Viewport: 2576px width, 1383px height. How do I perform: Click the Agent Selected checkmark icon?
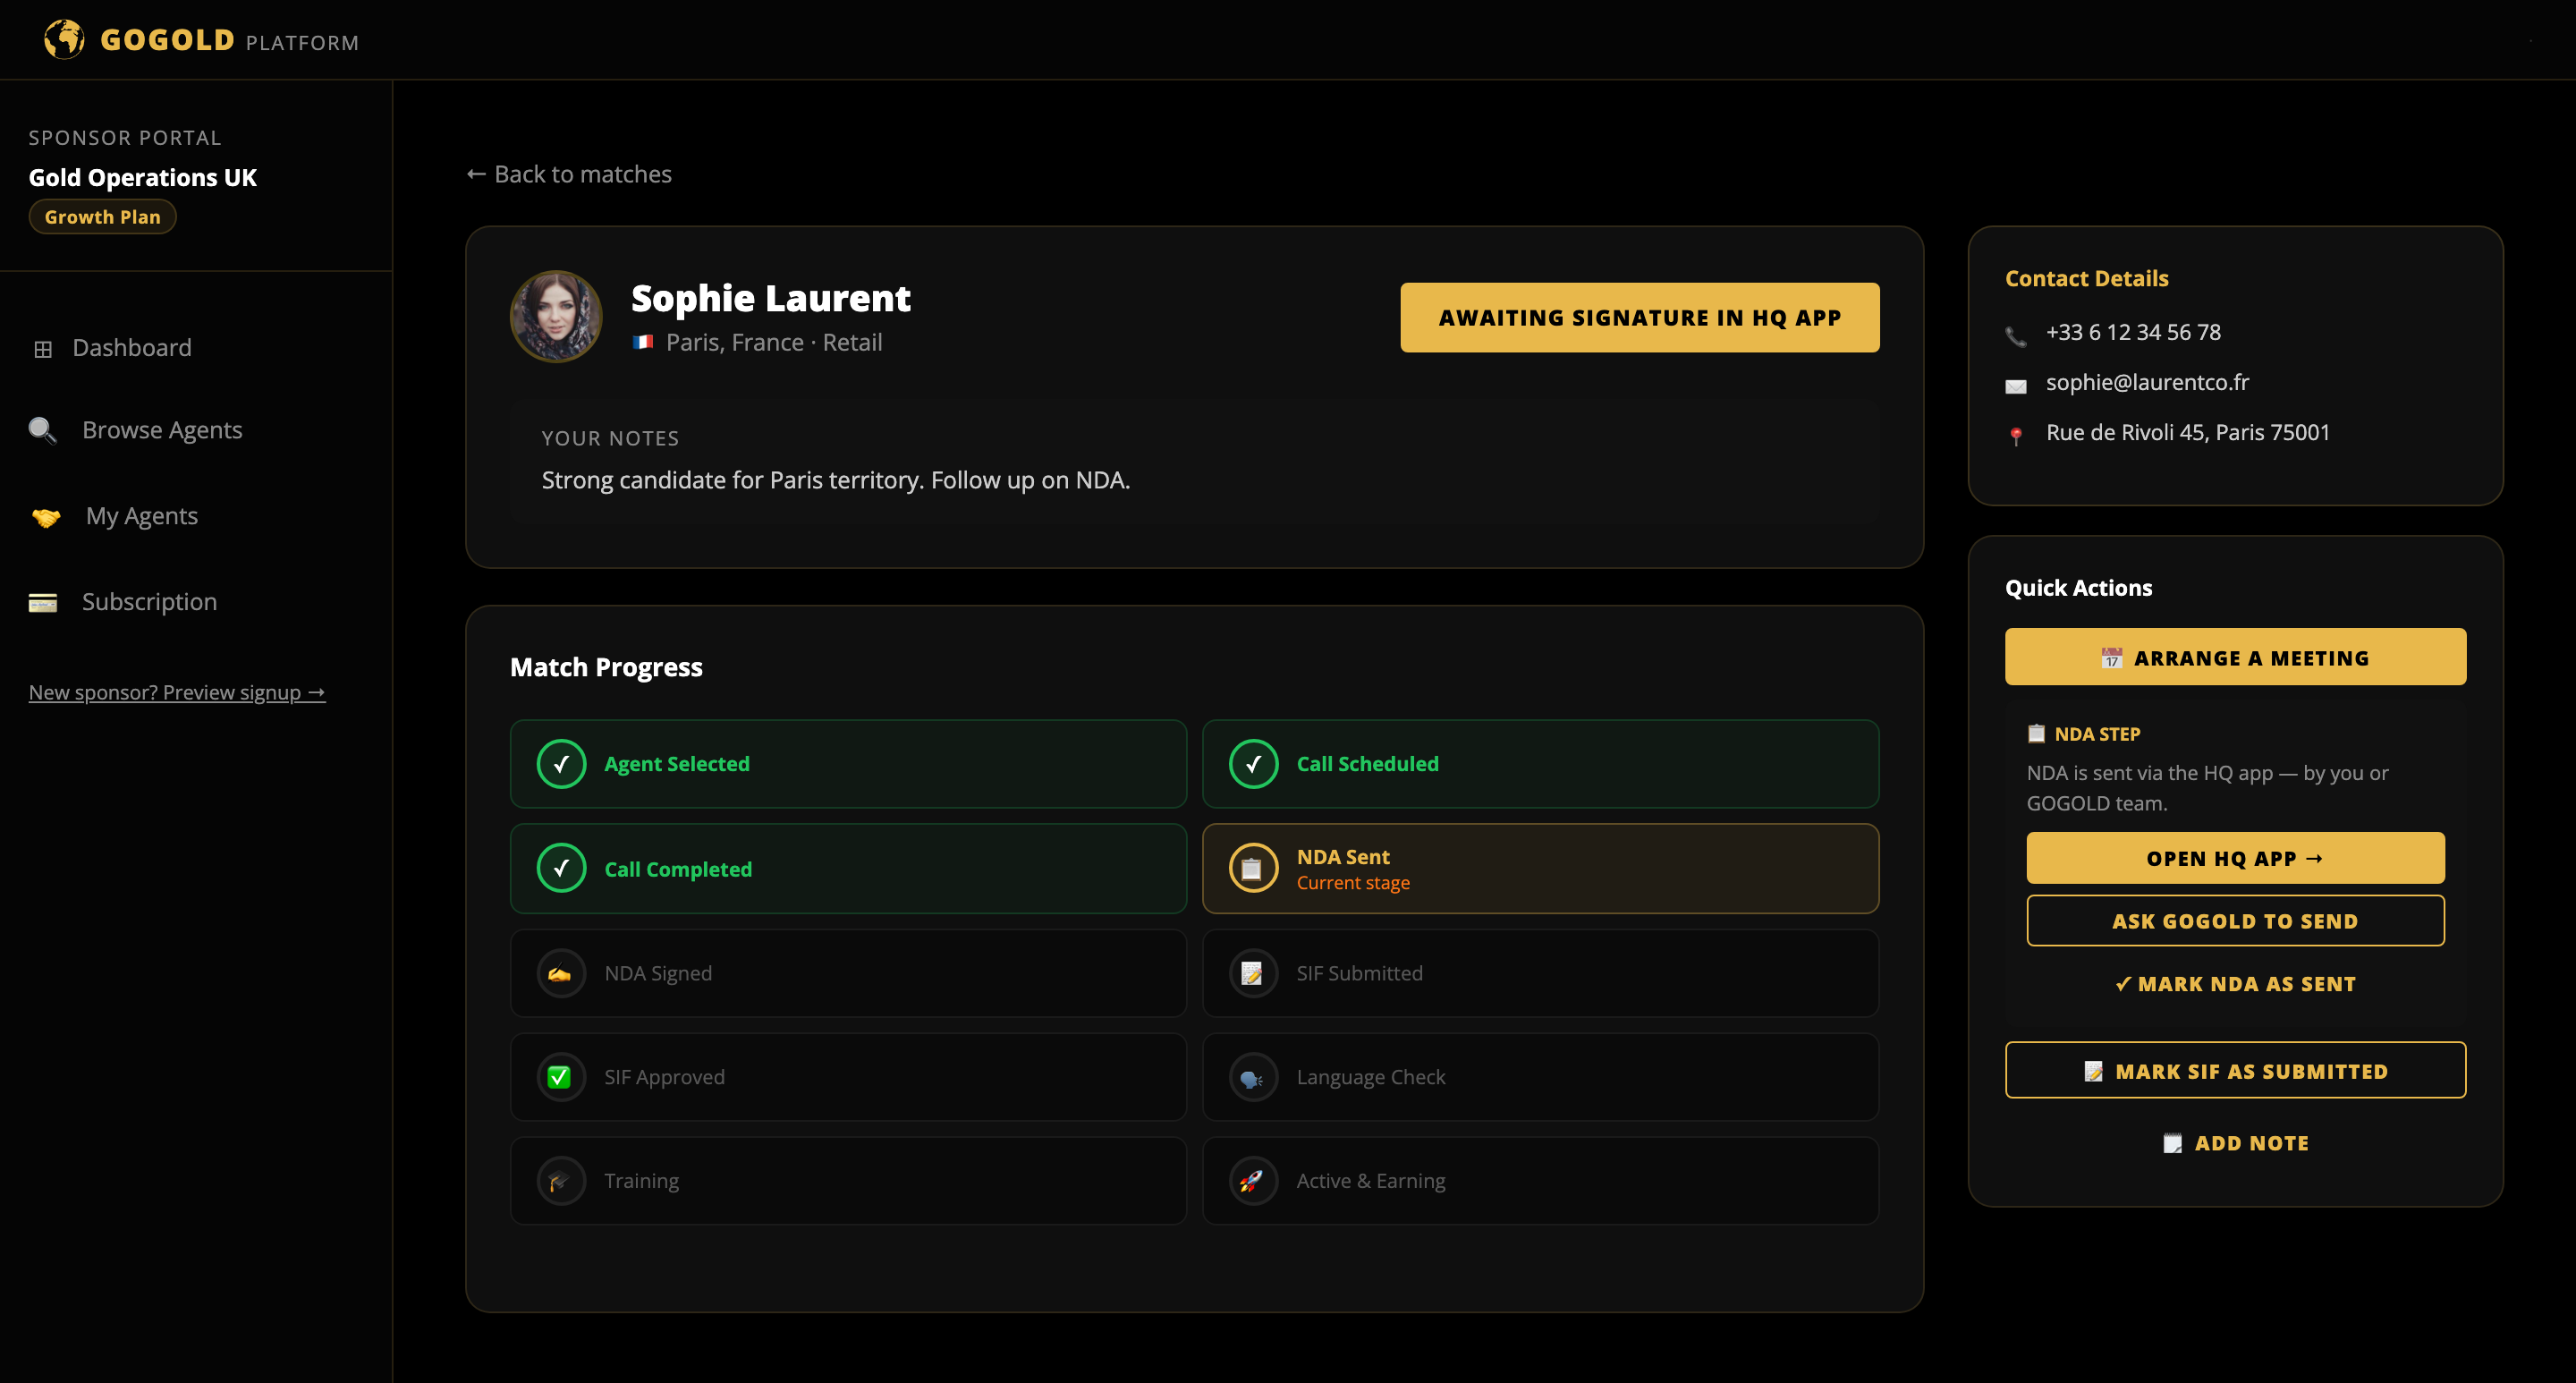561,764
